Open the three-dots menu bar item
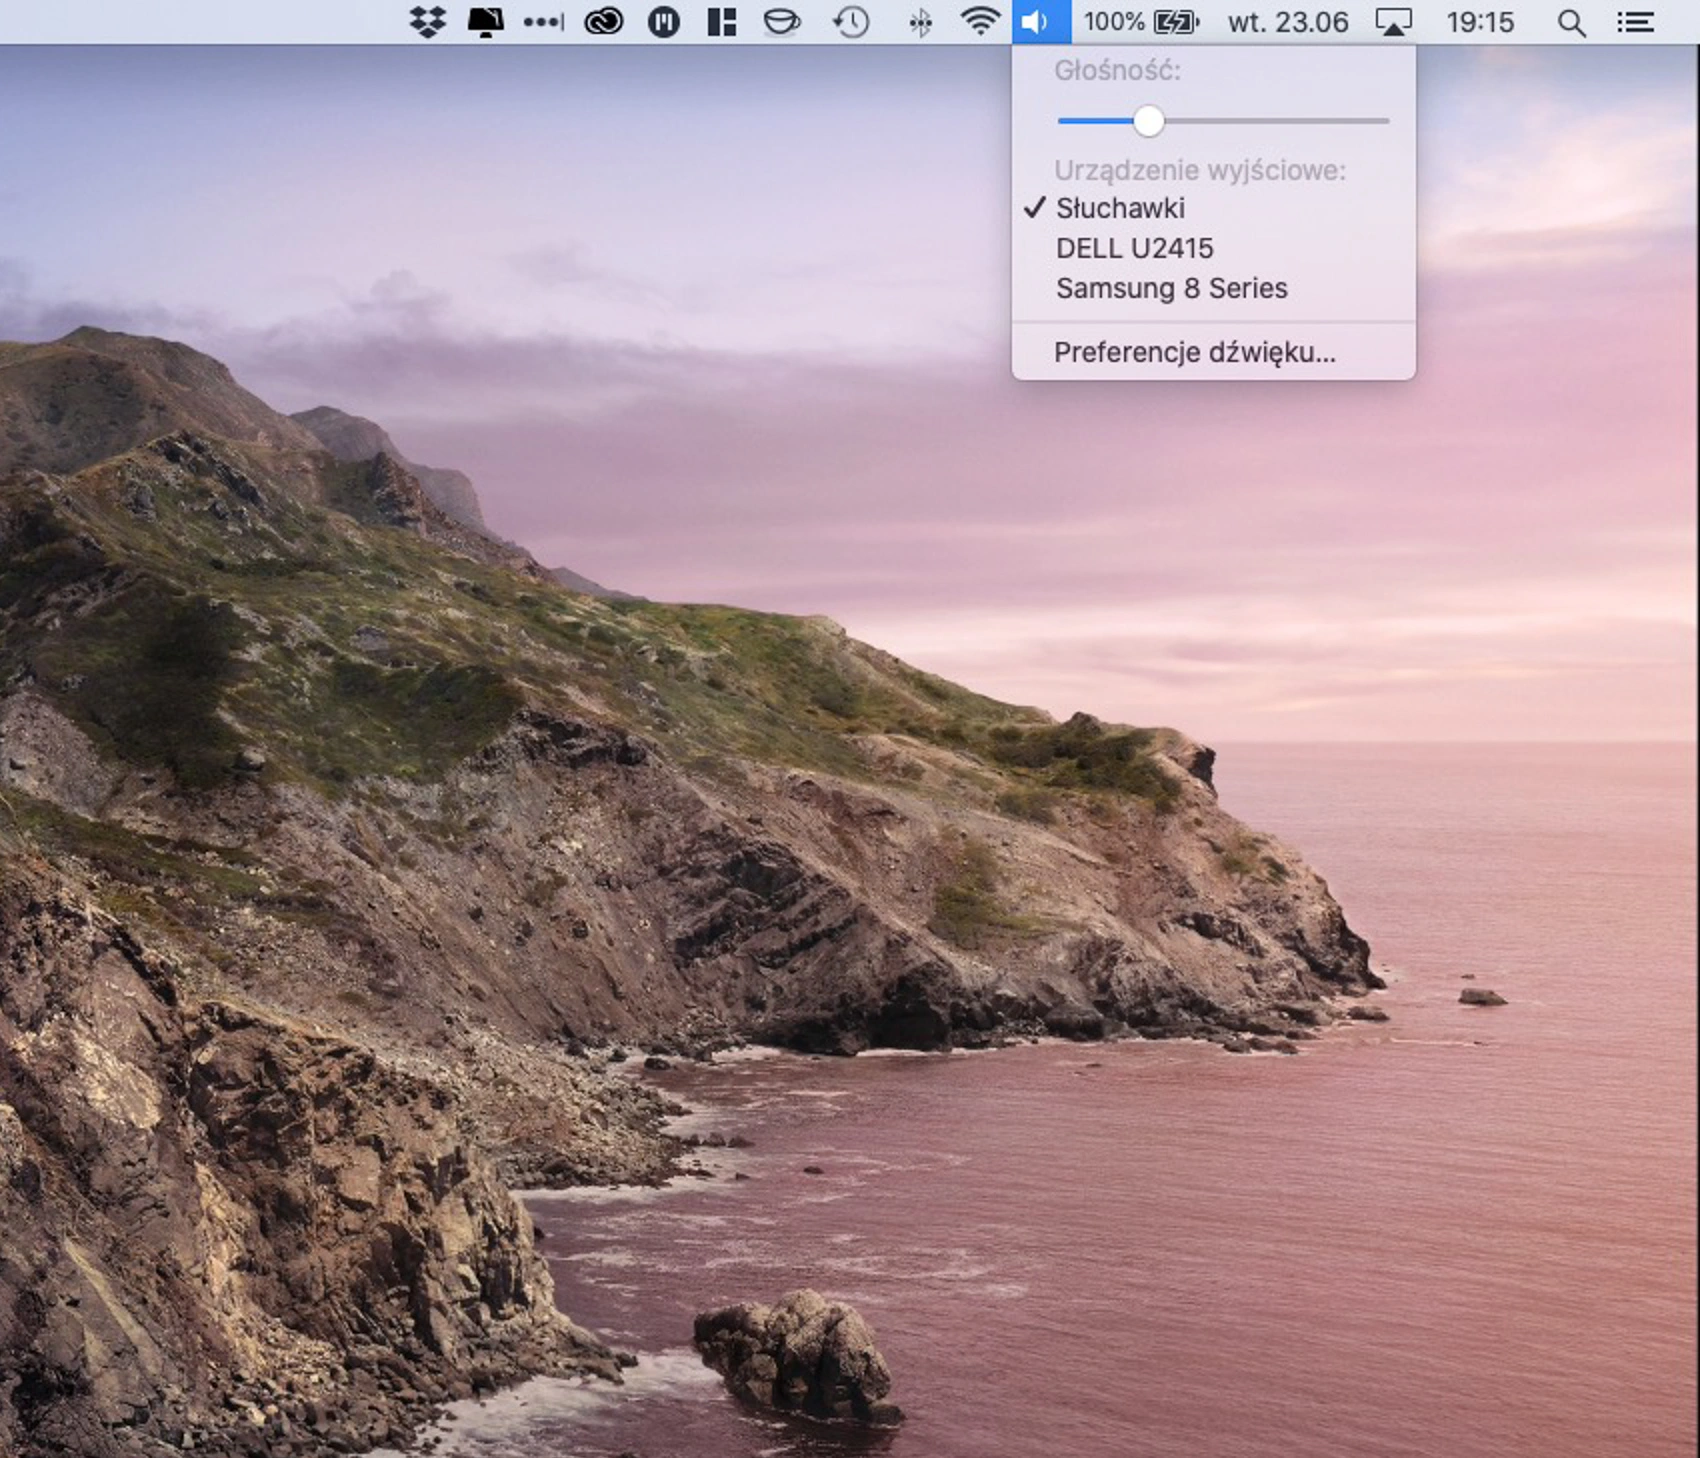Image resolution: width=1700 pixels, height=1458 pixels. (x=544, y=22)
